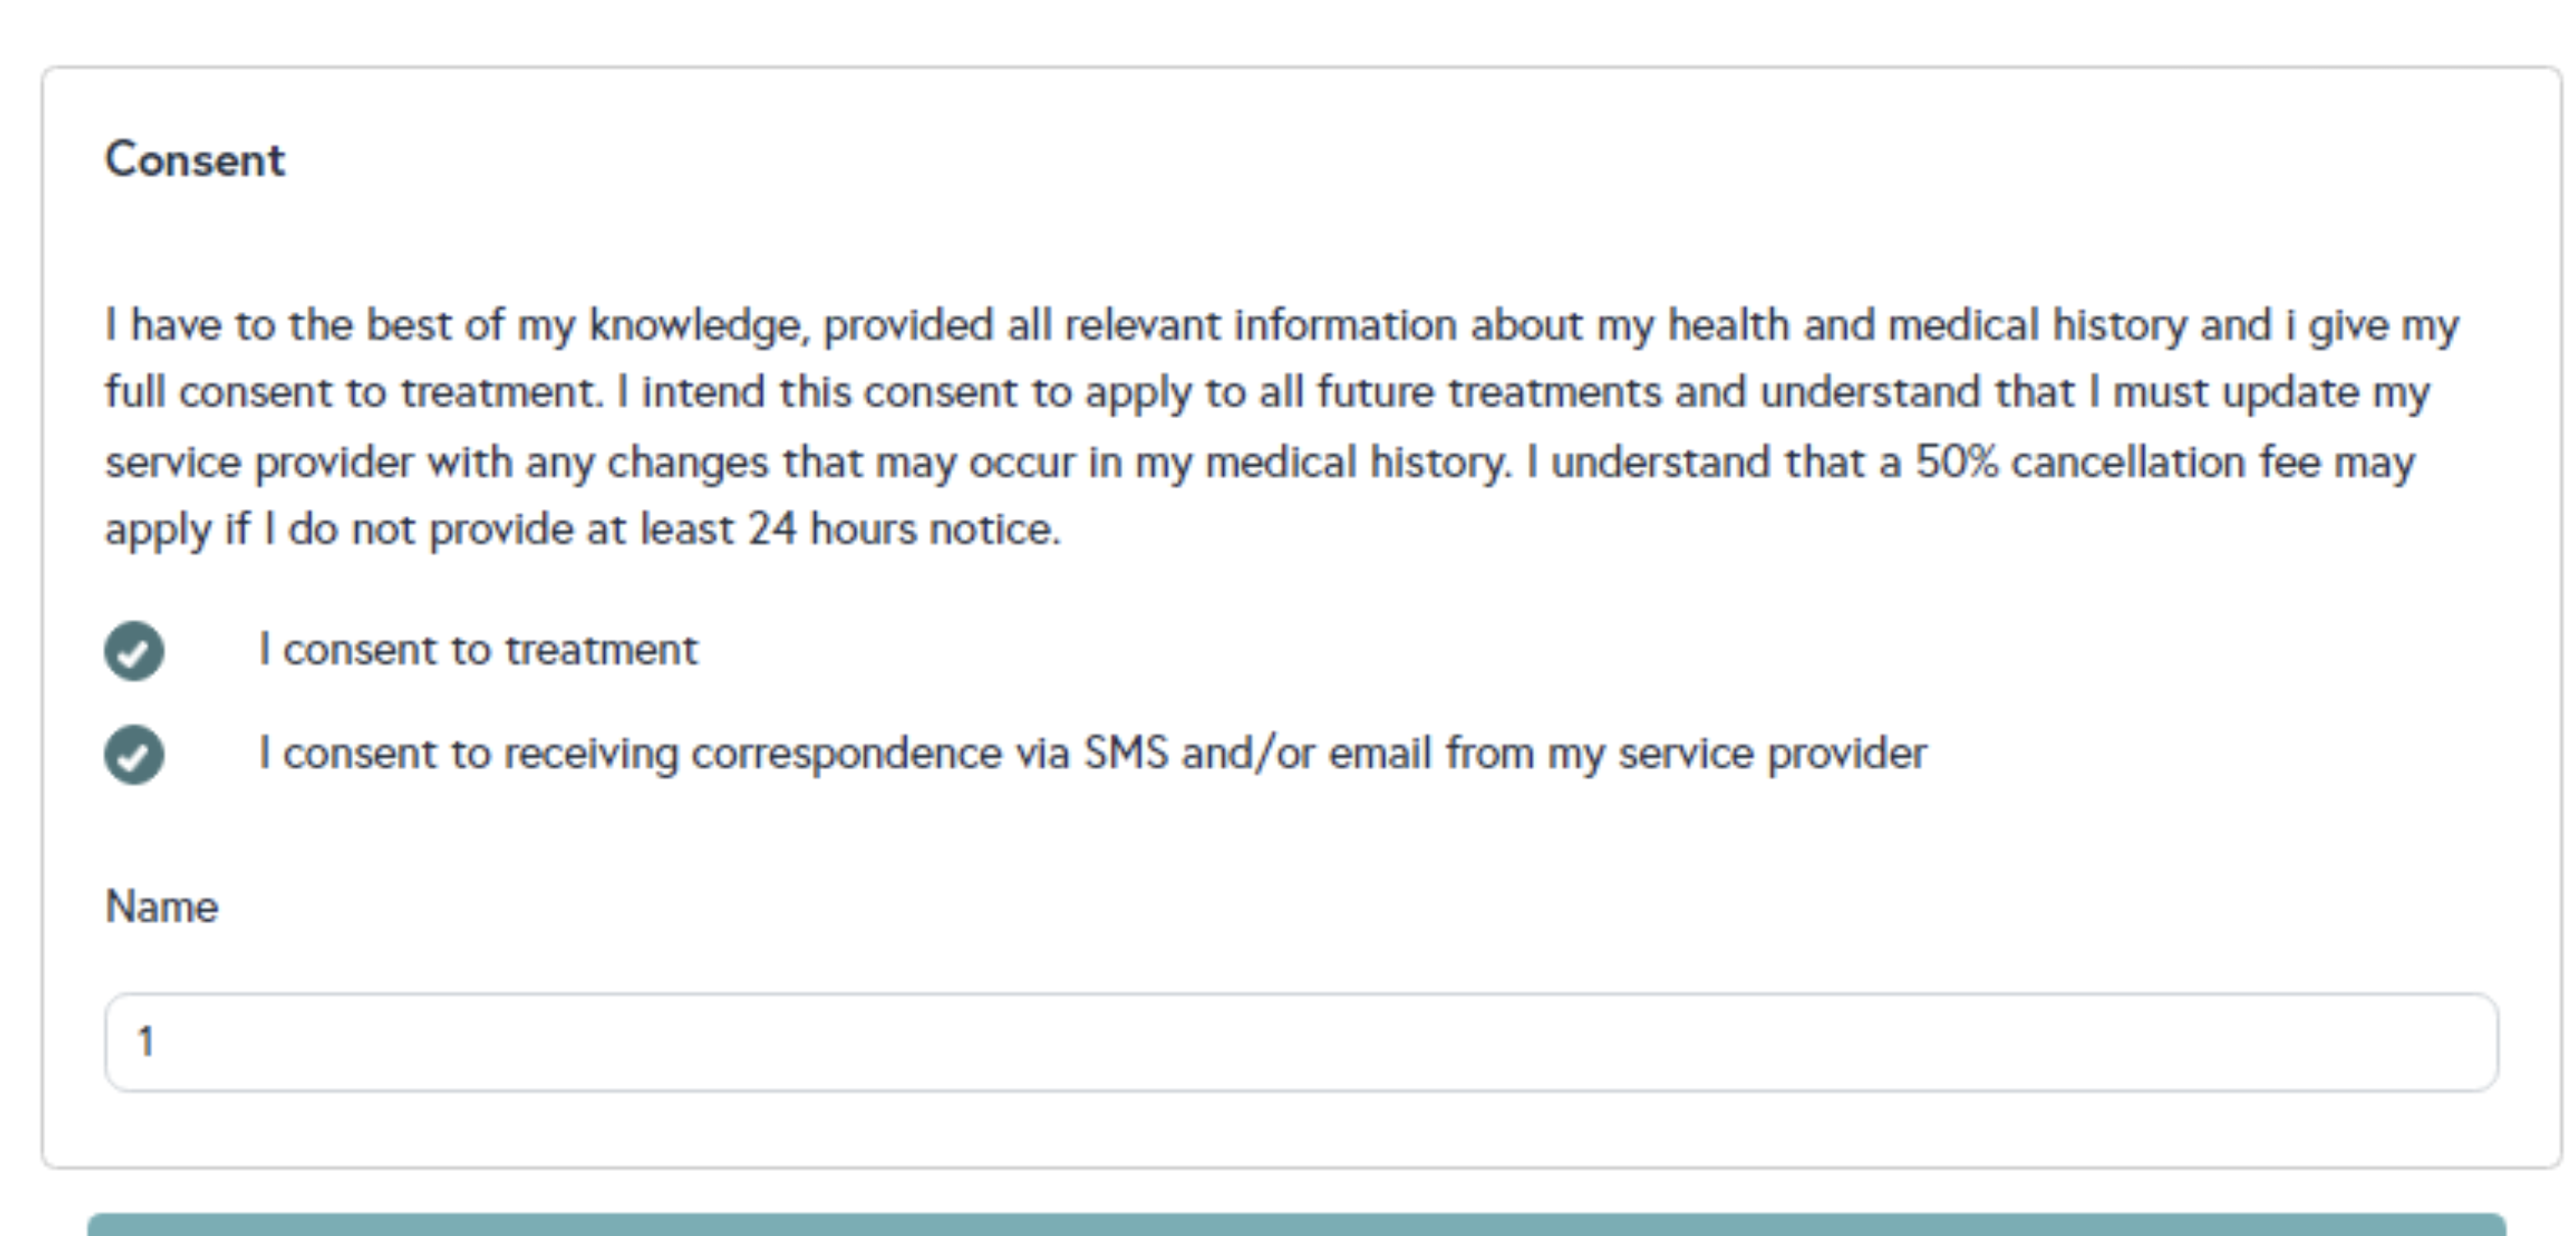Click the "Name" field label
2576x1236 pixels.
[x=162, y=907]
